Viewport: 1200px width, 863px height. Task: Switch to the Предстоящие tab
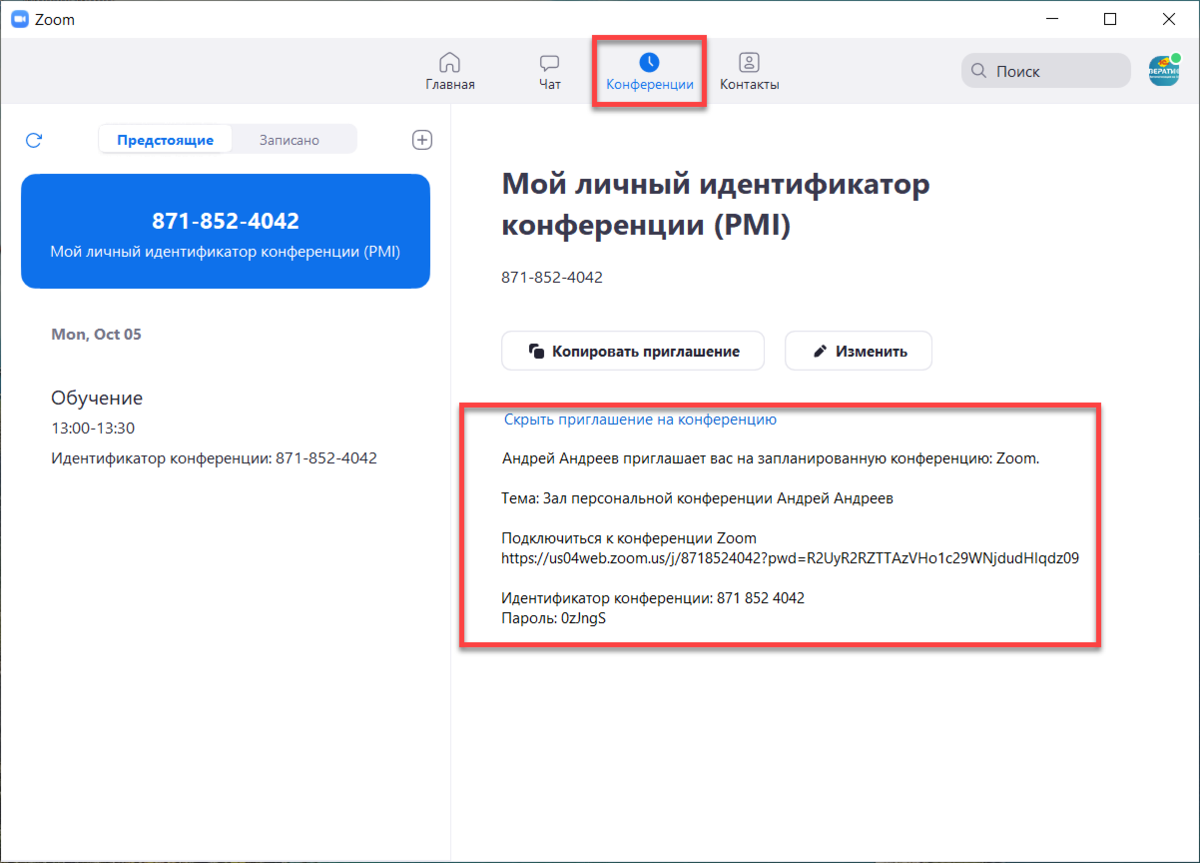(165, 140)
